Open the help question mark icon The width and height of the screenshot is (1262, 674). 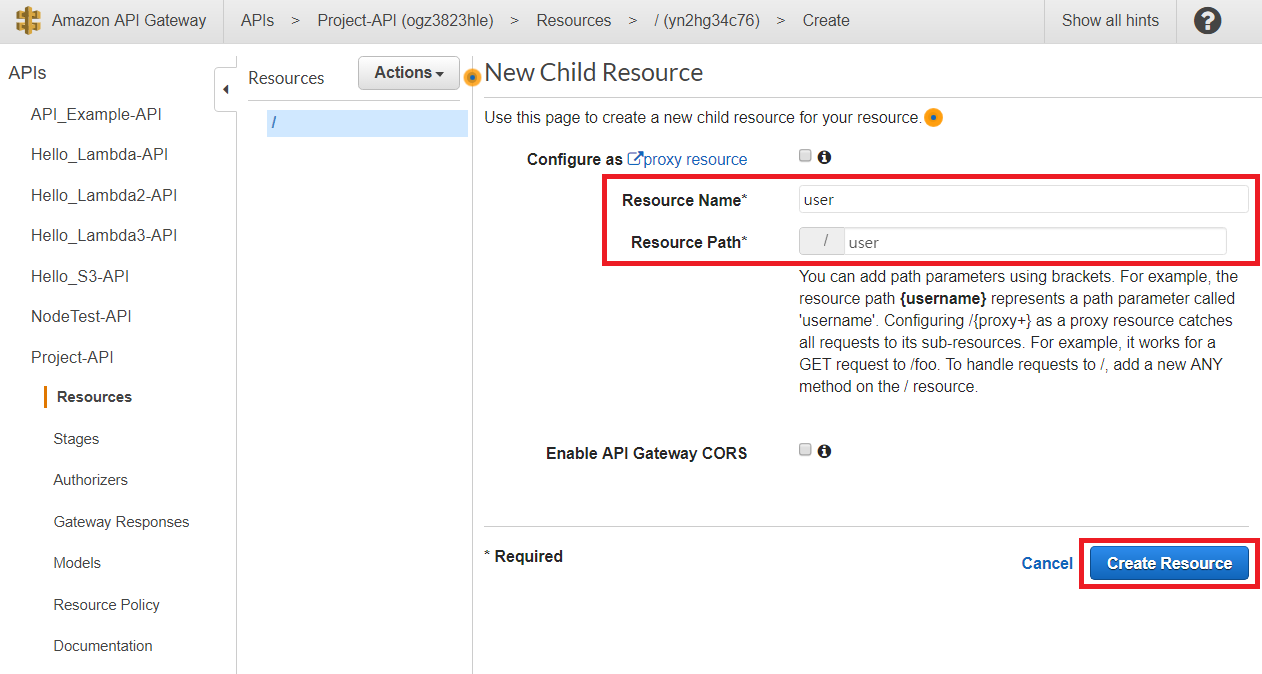(1208, 20)
